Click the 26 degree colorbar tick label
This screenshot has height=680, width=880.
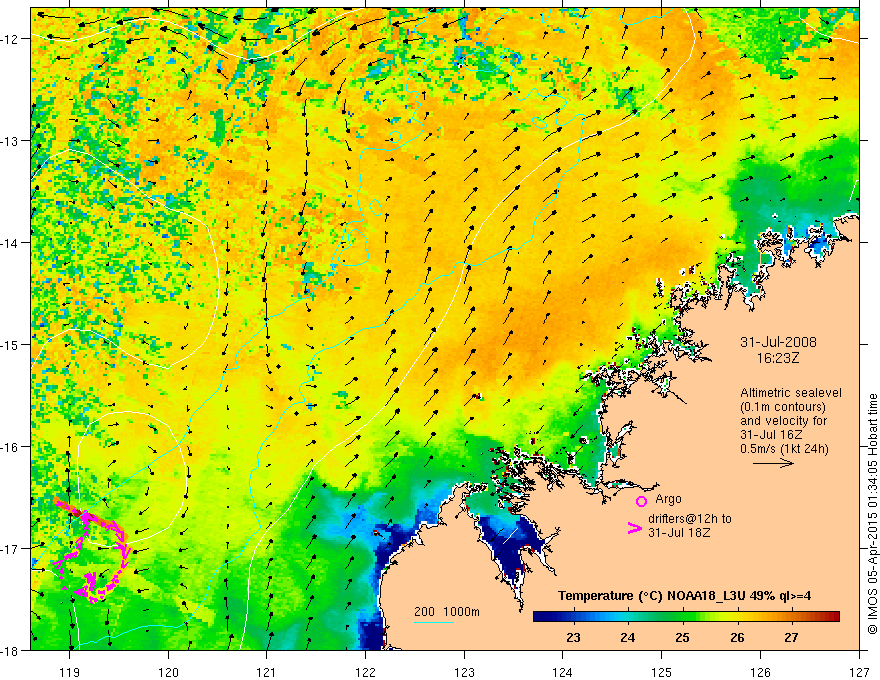pos(737,638)
